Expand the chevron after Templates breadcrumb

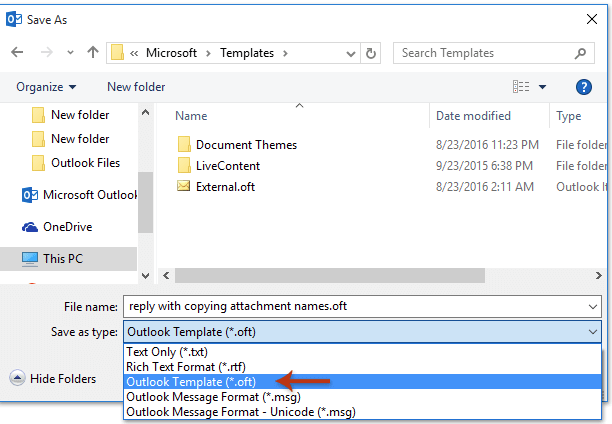285,53
